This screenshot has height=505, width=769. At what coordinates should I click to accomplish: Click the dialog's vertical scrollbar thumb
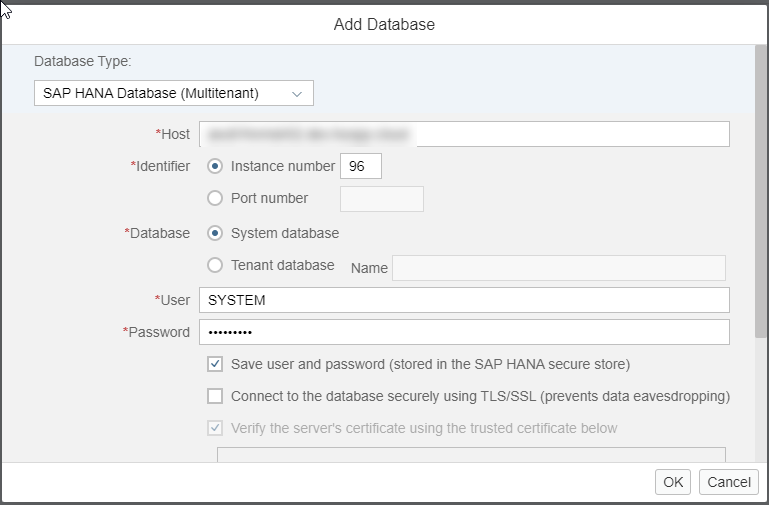click(761, 191)
